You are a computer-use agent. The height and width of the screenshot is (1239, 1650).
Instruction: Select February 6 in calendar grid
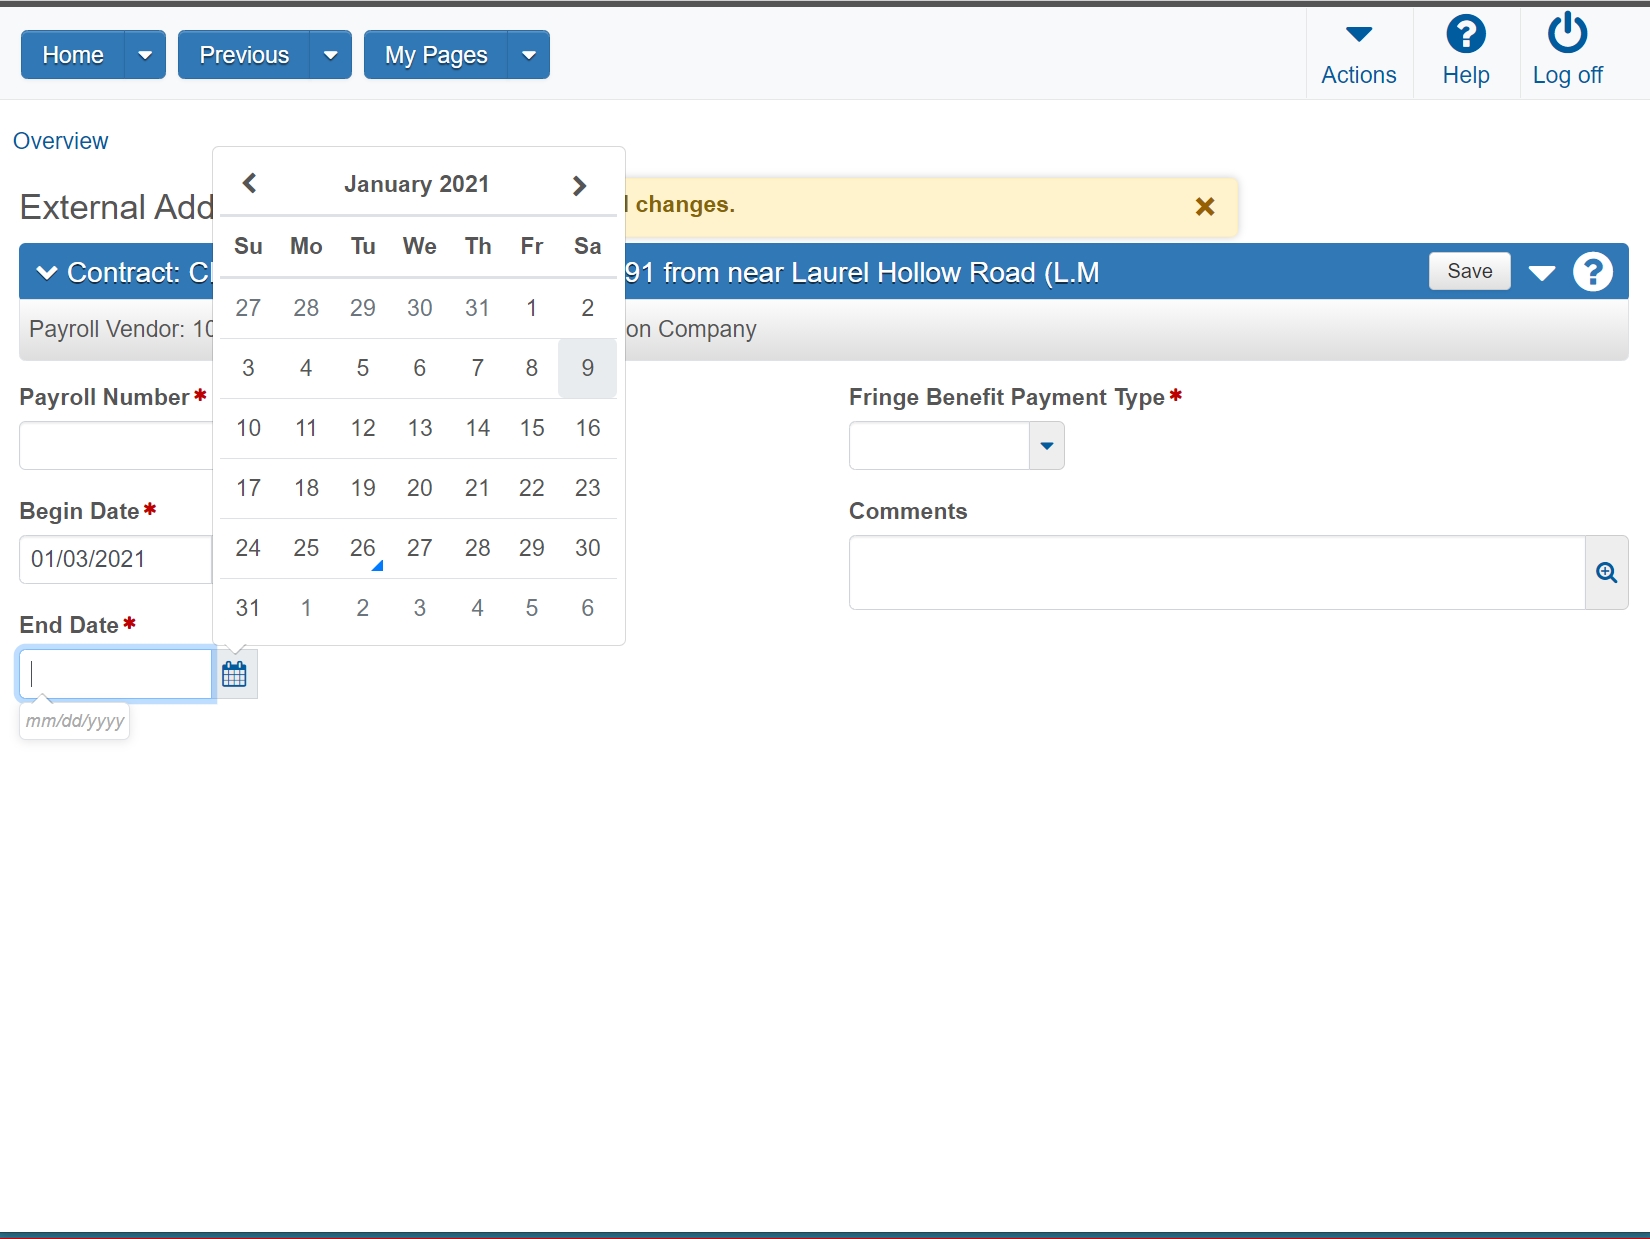pos(588,608)
